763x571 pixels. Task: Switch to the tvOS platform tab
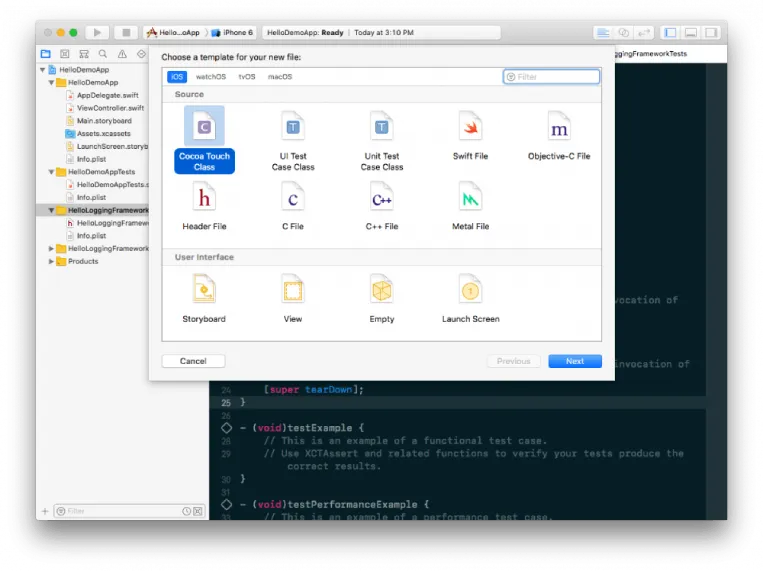pyautogui.click(x=247, y=77)
